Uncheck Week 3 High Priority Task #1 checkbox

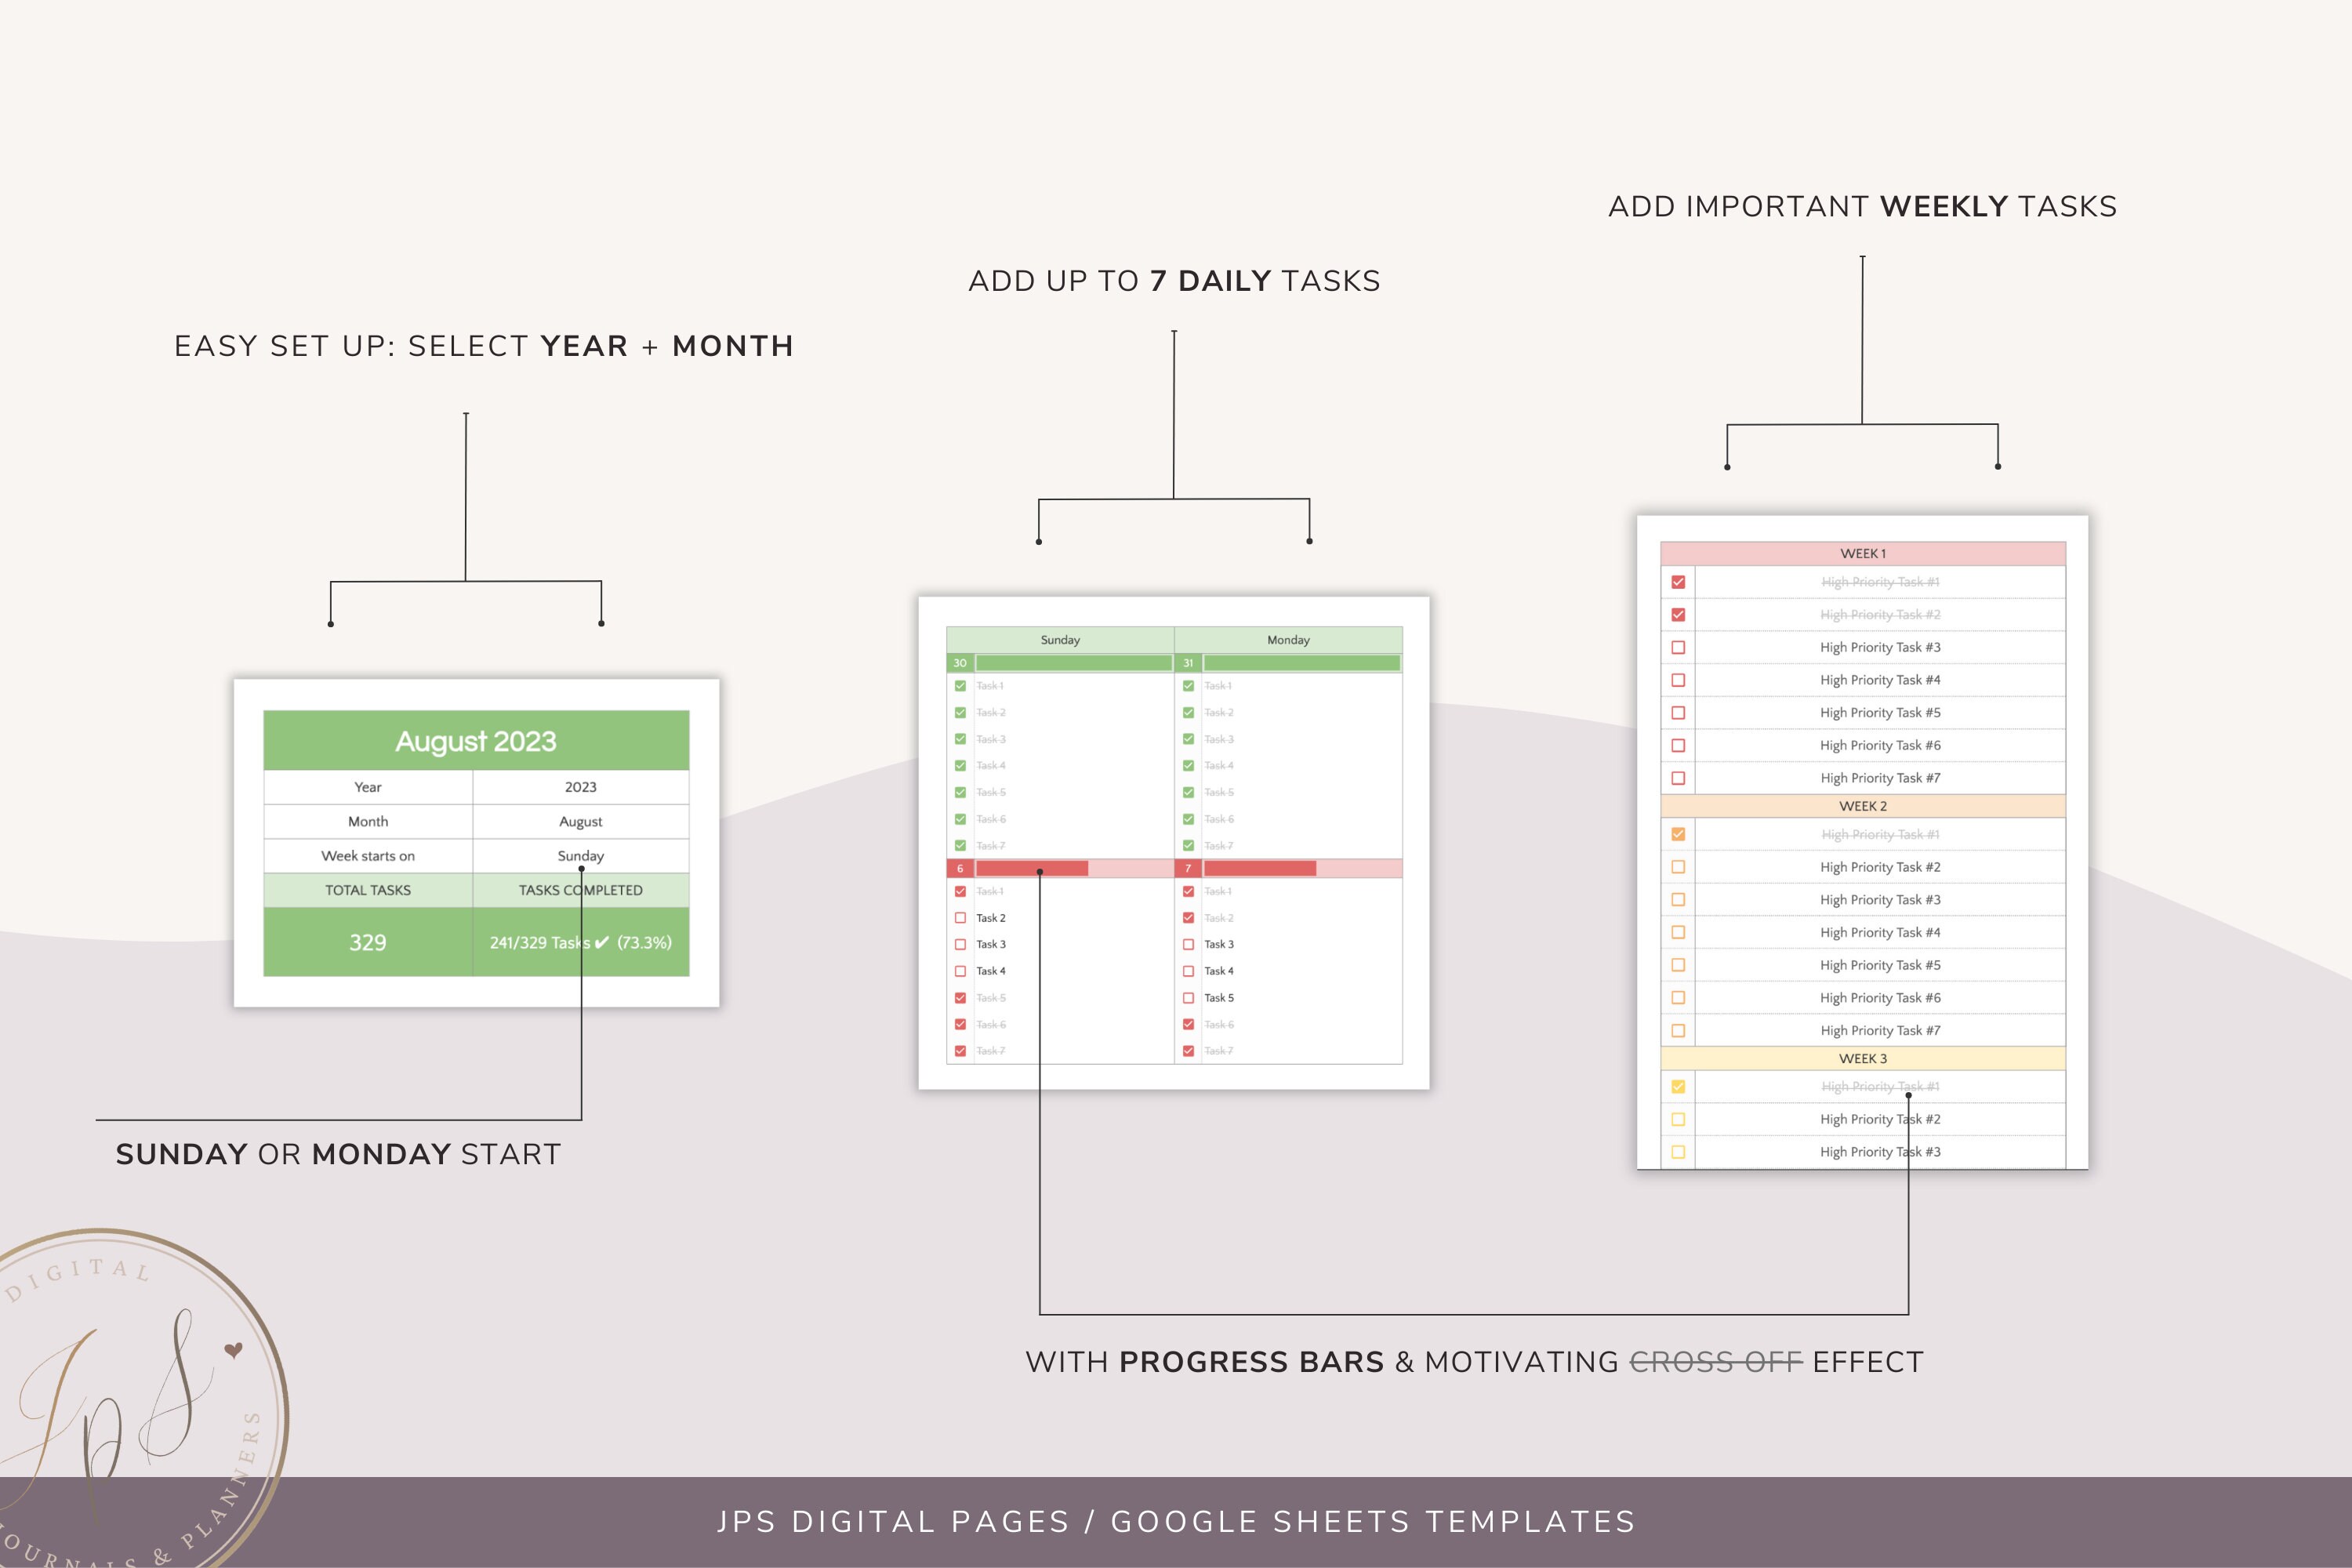(1678, 1086)
